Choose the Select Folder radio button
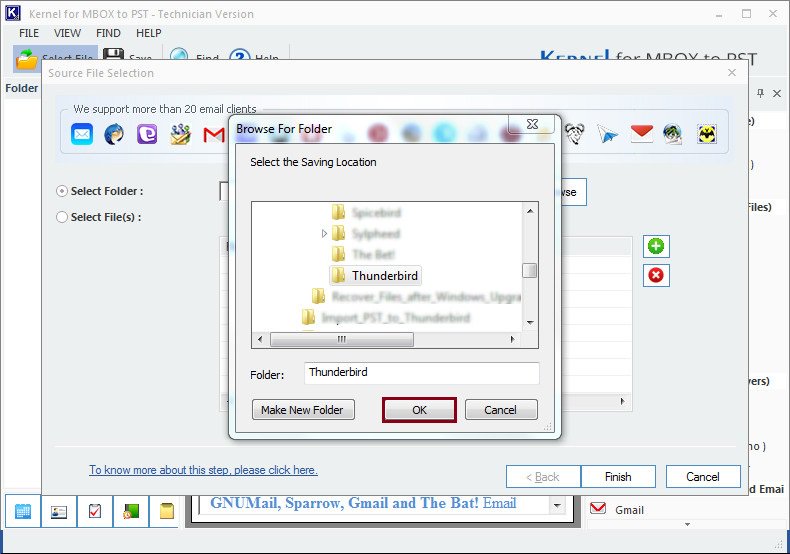 point(61,191)
